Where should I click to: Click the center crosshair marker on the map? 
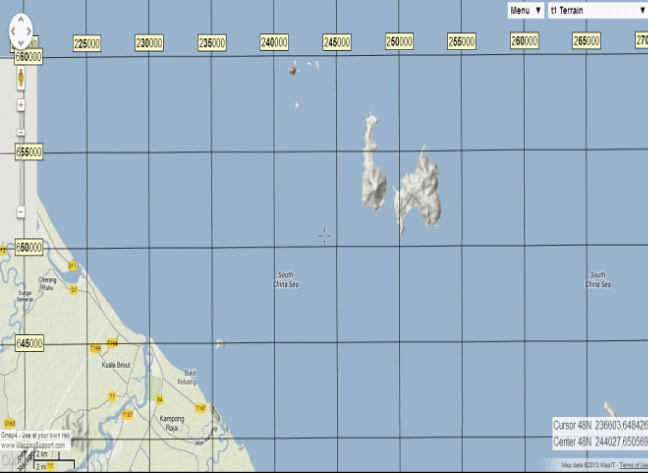tap(324, 236)
